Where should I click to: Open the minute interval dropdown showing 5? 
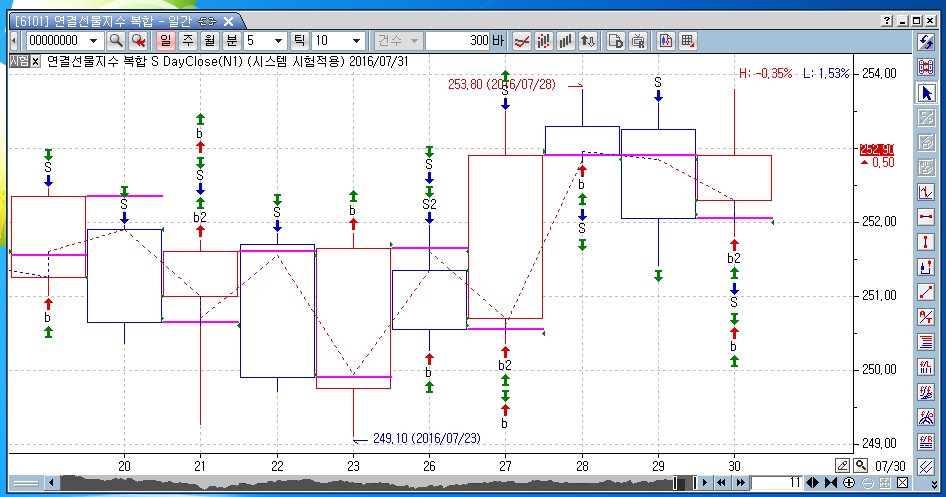(278, 41)
